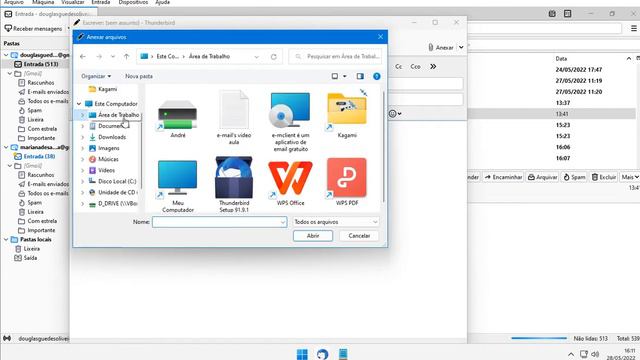Open the view options dropdown arrow
This screenshot has height=360, width=640.
coord(345,76)
